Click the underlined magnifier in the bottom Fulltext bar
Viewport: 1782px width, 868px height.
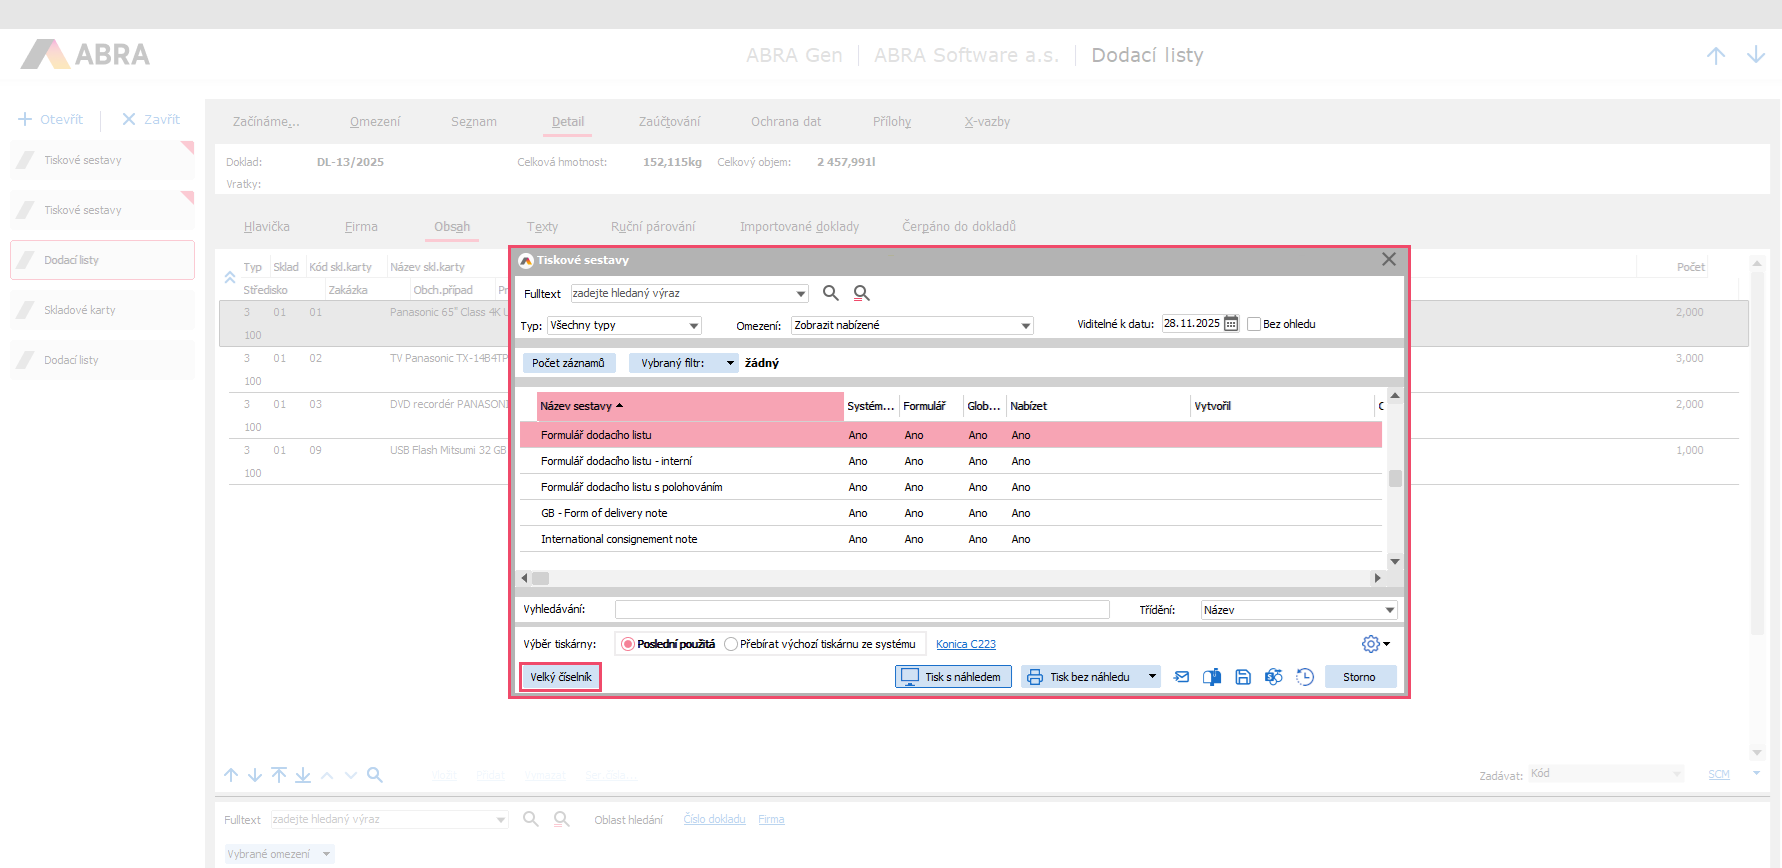pyautogui.click(x=562, y=819)
